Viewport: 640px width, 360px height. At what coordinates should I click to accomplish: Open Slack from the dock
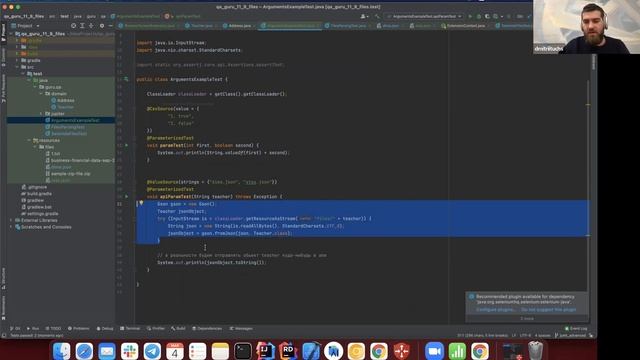pyautogui.click(x=130, y=351)
